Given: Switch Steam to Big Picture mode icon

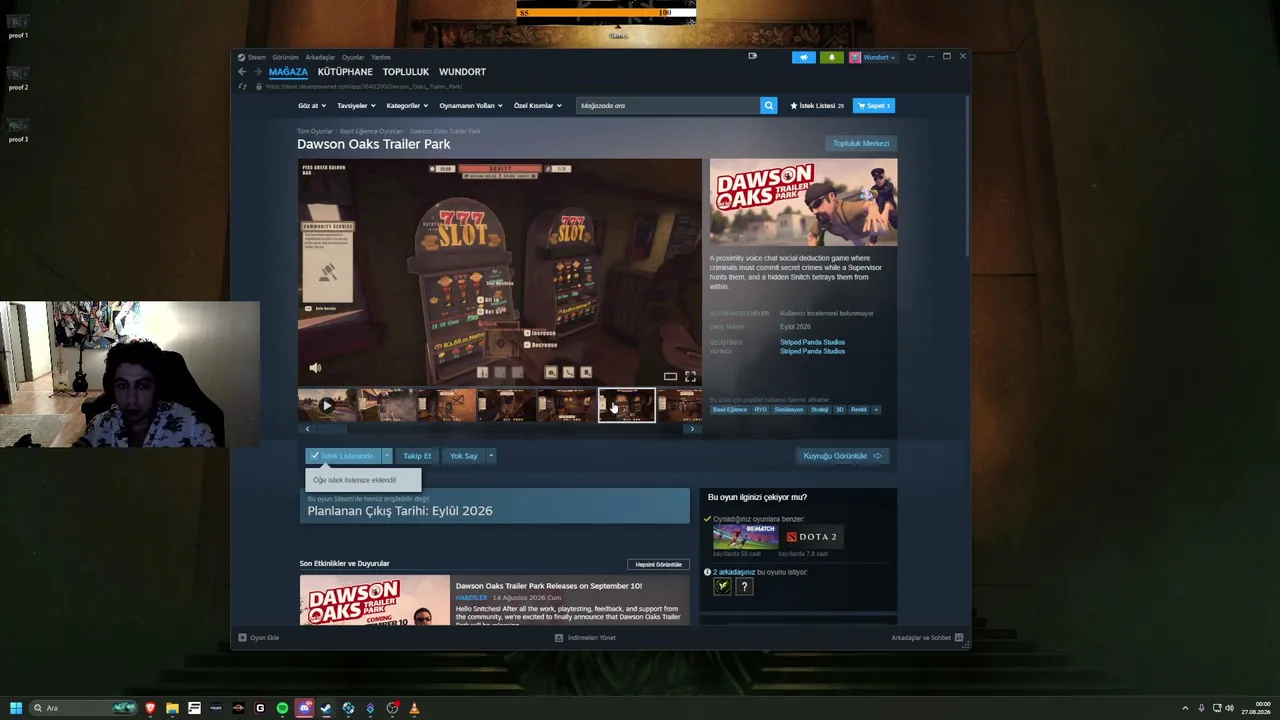Looking at the screenshot, I should tap(911, 57).
